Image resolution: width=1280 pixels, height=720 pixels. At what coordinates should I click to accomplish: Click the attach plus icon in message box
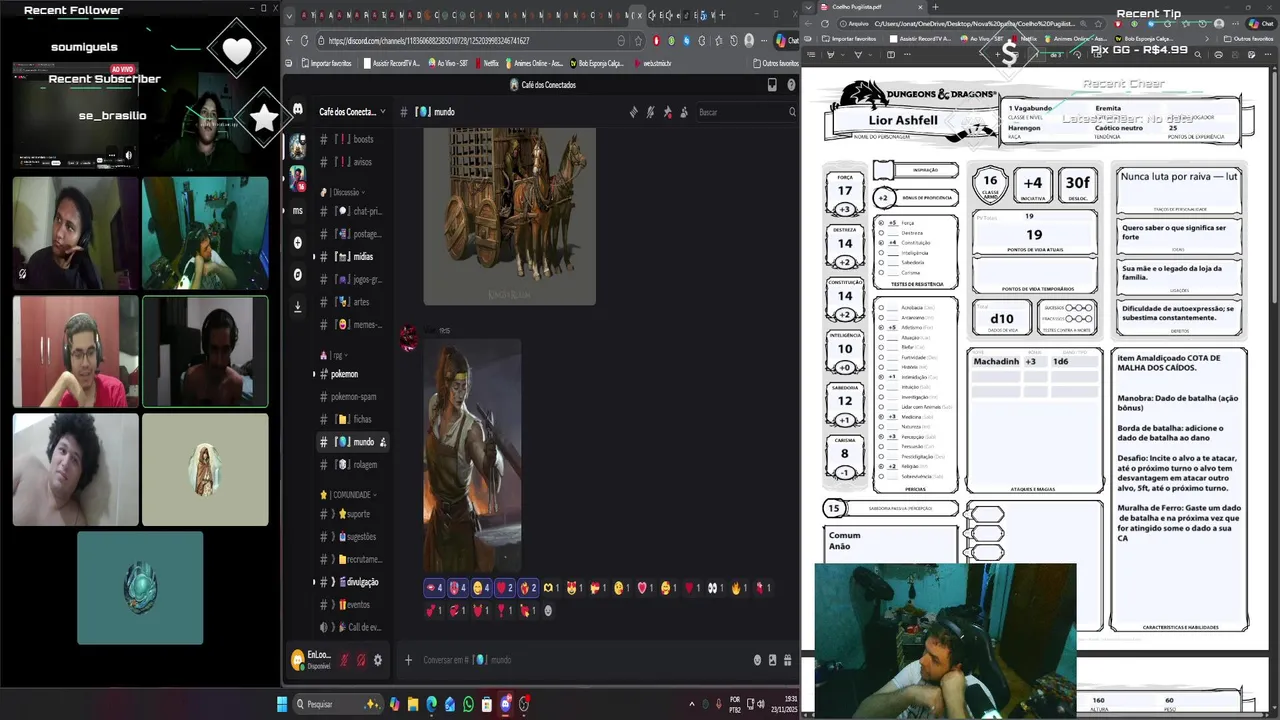coord(408,660)
